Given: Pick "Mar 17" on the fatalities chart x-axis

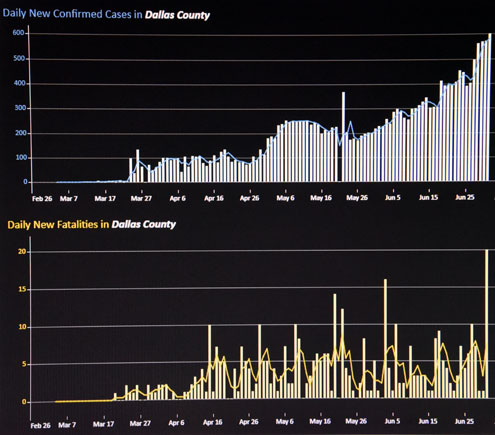Looking at the screenshot, I should [x=103, y=424].
